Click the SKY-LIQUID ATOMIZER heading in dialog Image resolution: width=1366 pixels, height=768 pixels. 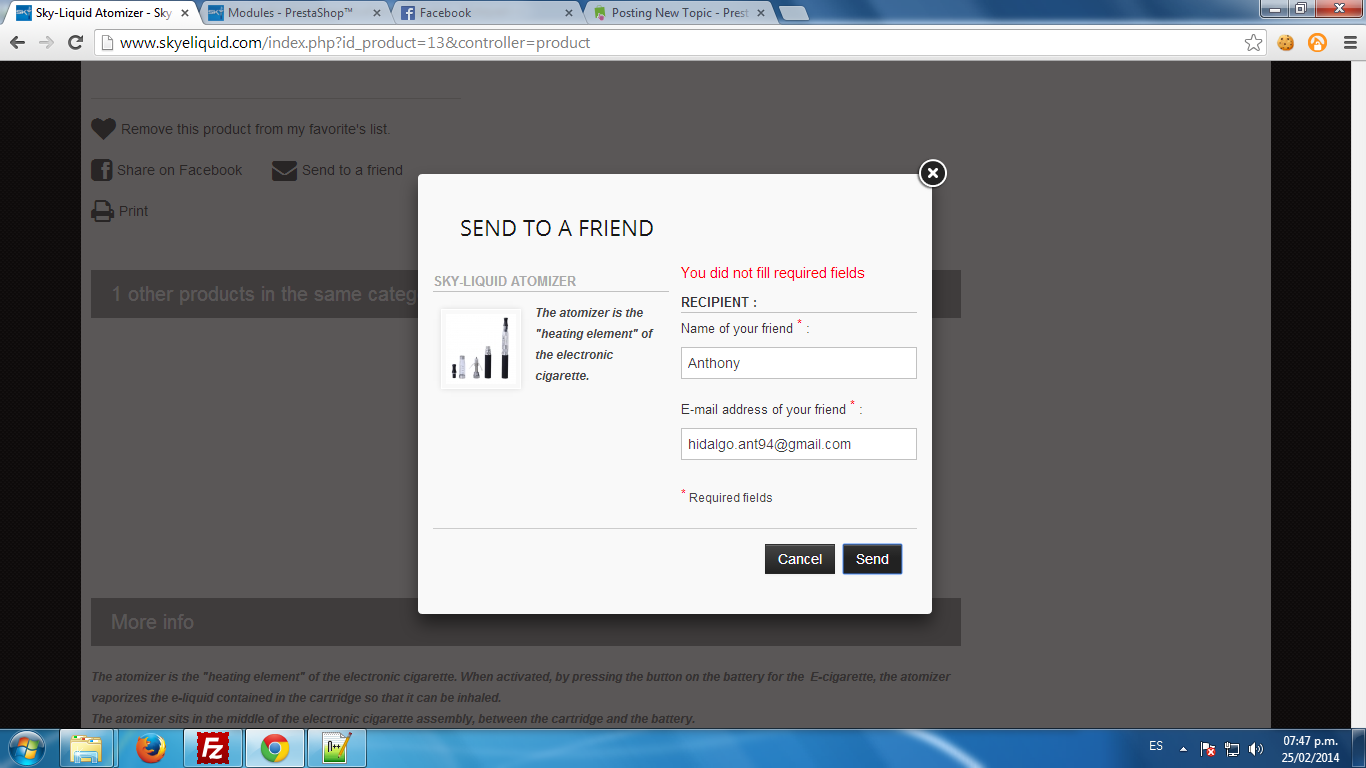click(x=505, y=281)
